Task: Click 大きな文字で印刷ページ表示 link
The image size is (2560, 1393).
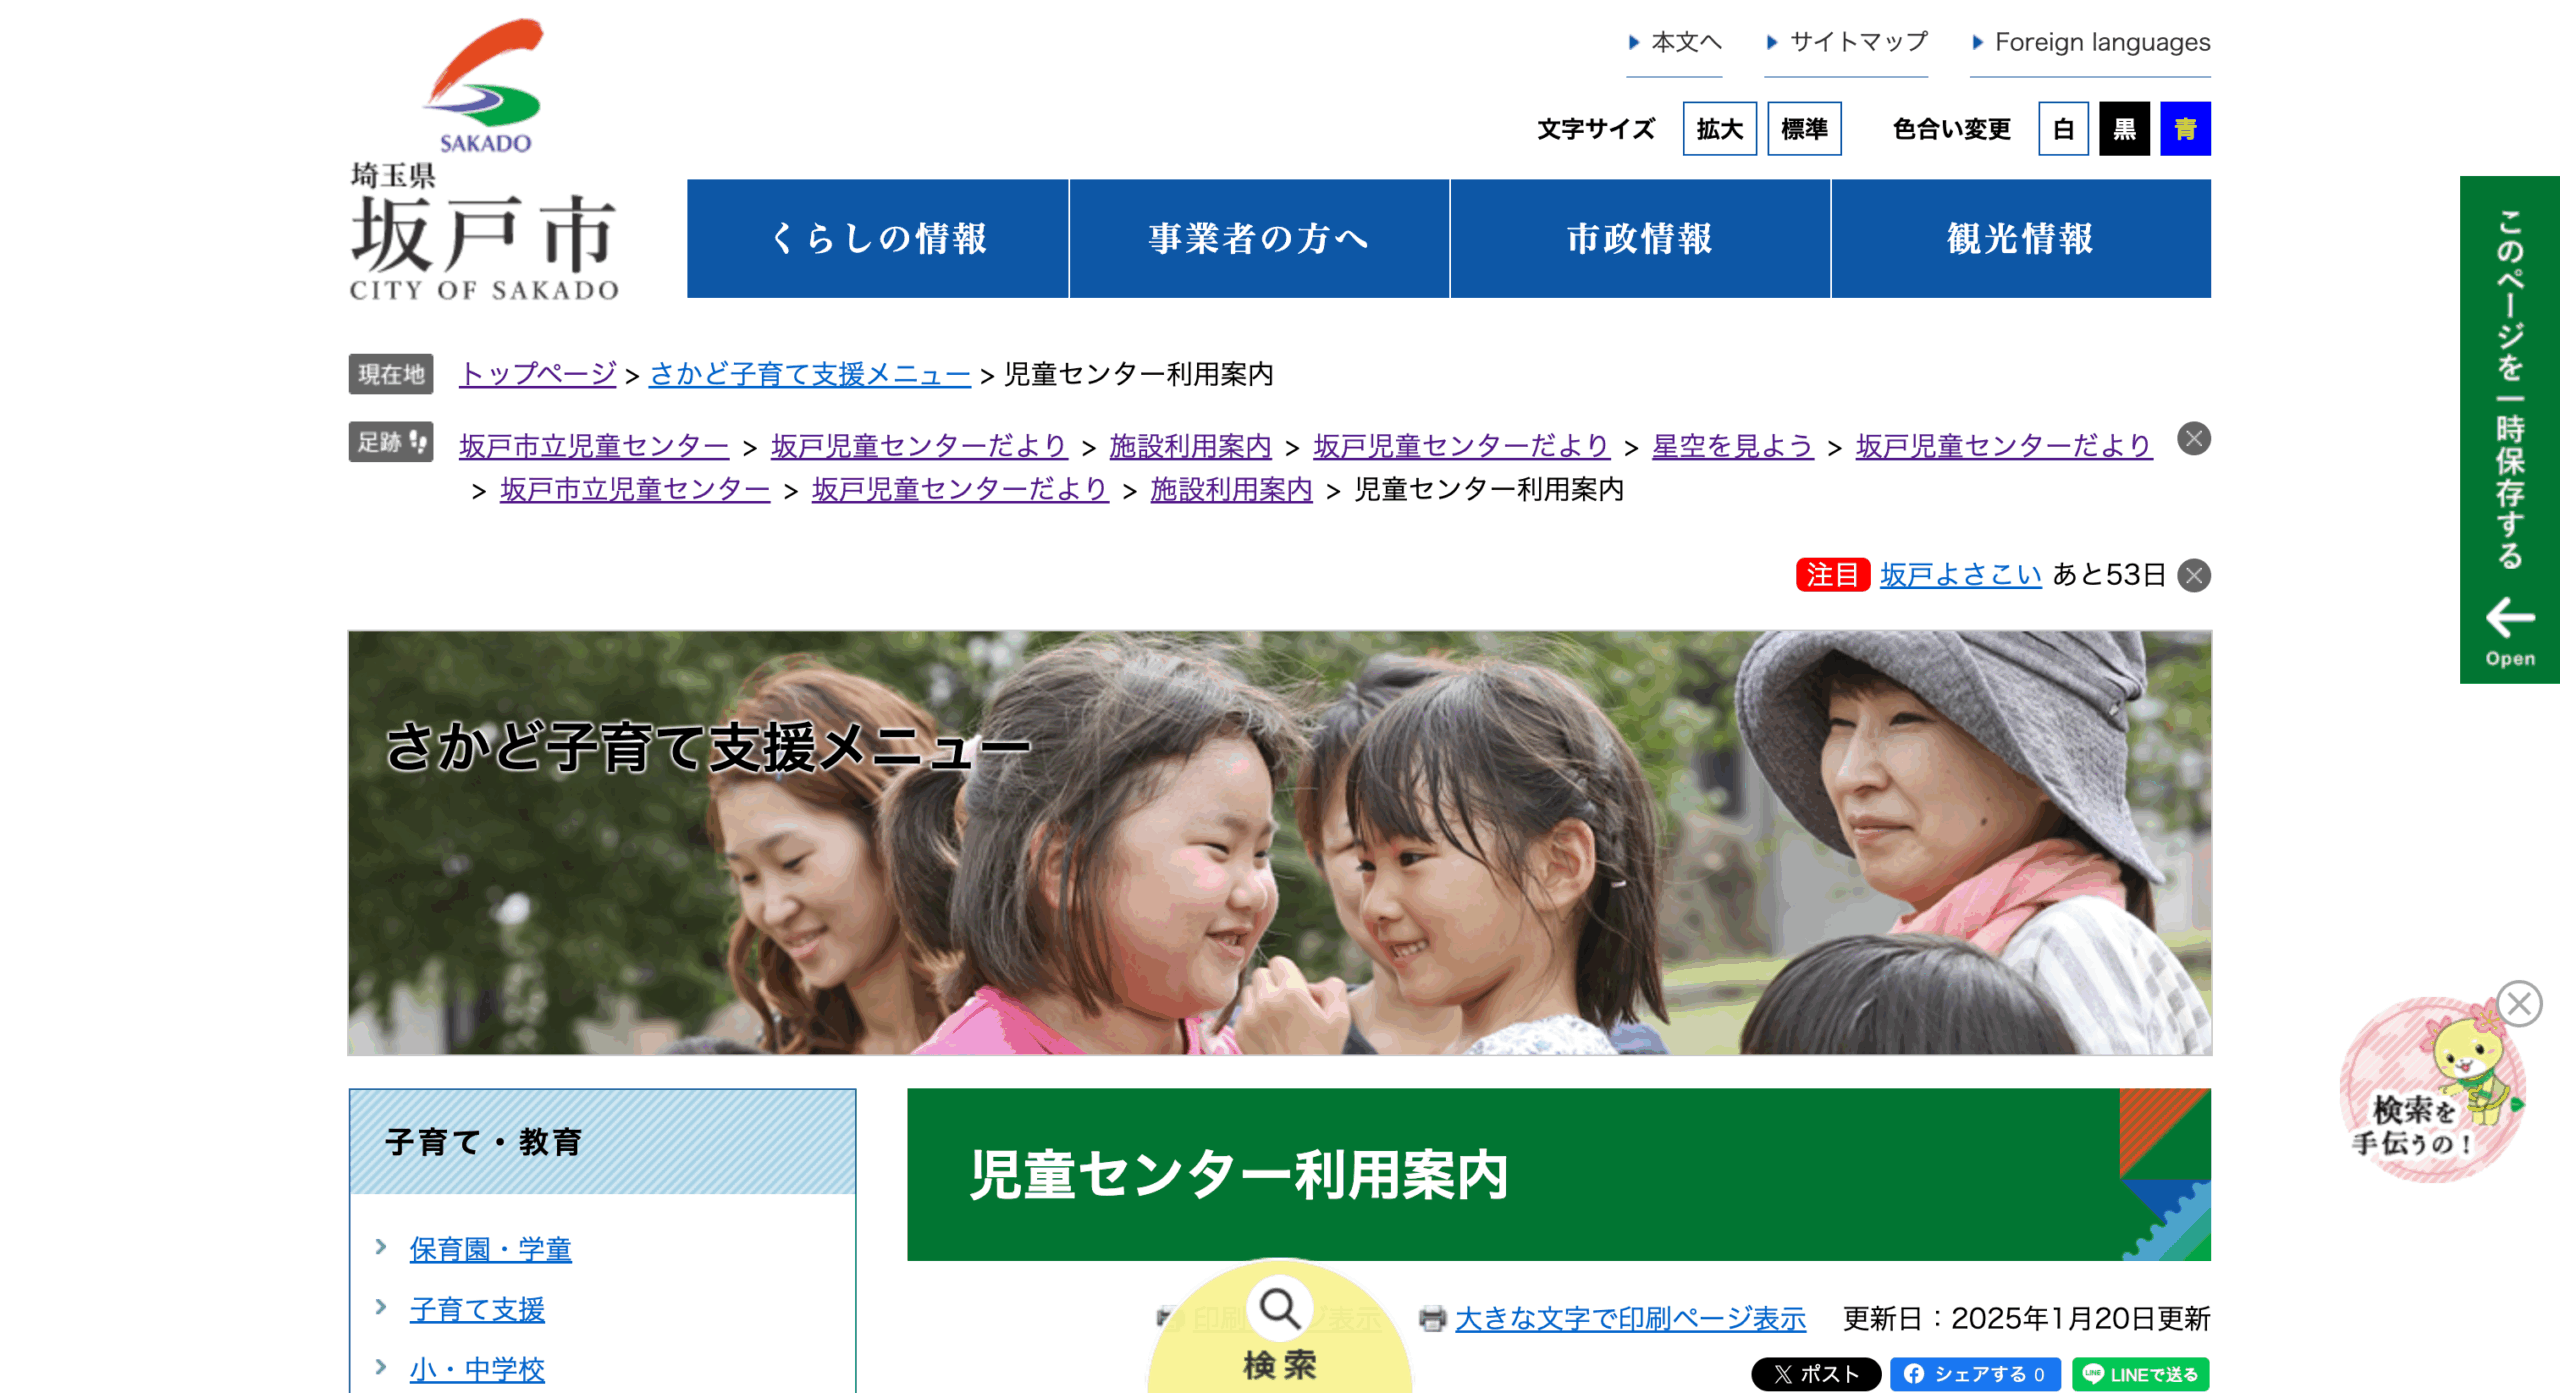Action: coord(1630,1319)
